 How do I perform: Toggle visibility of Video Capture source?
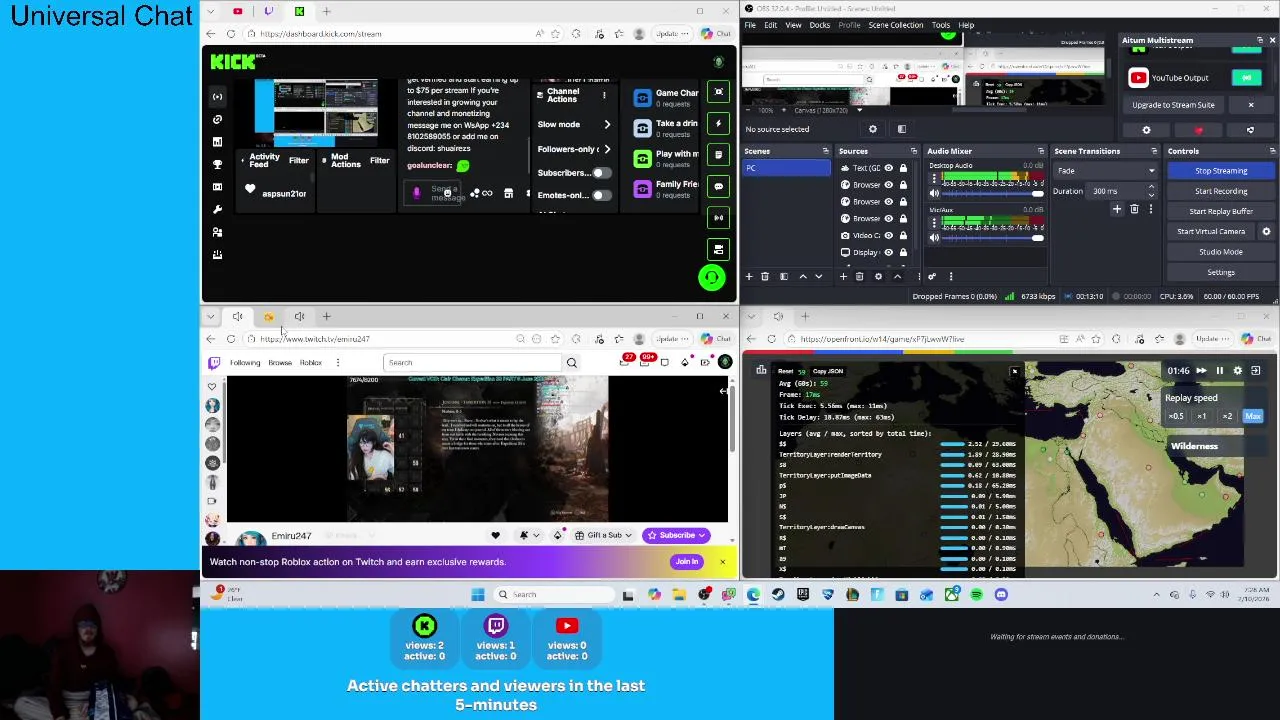click(x=888, y=235)
